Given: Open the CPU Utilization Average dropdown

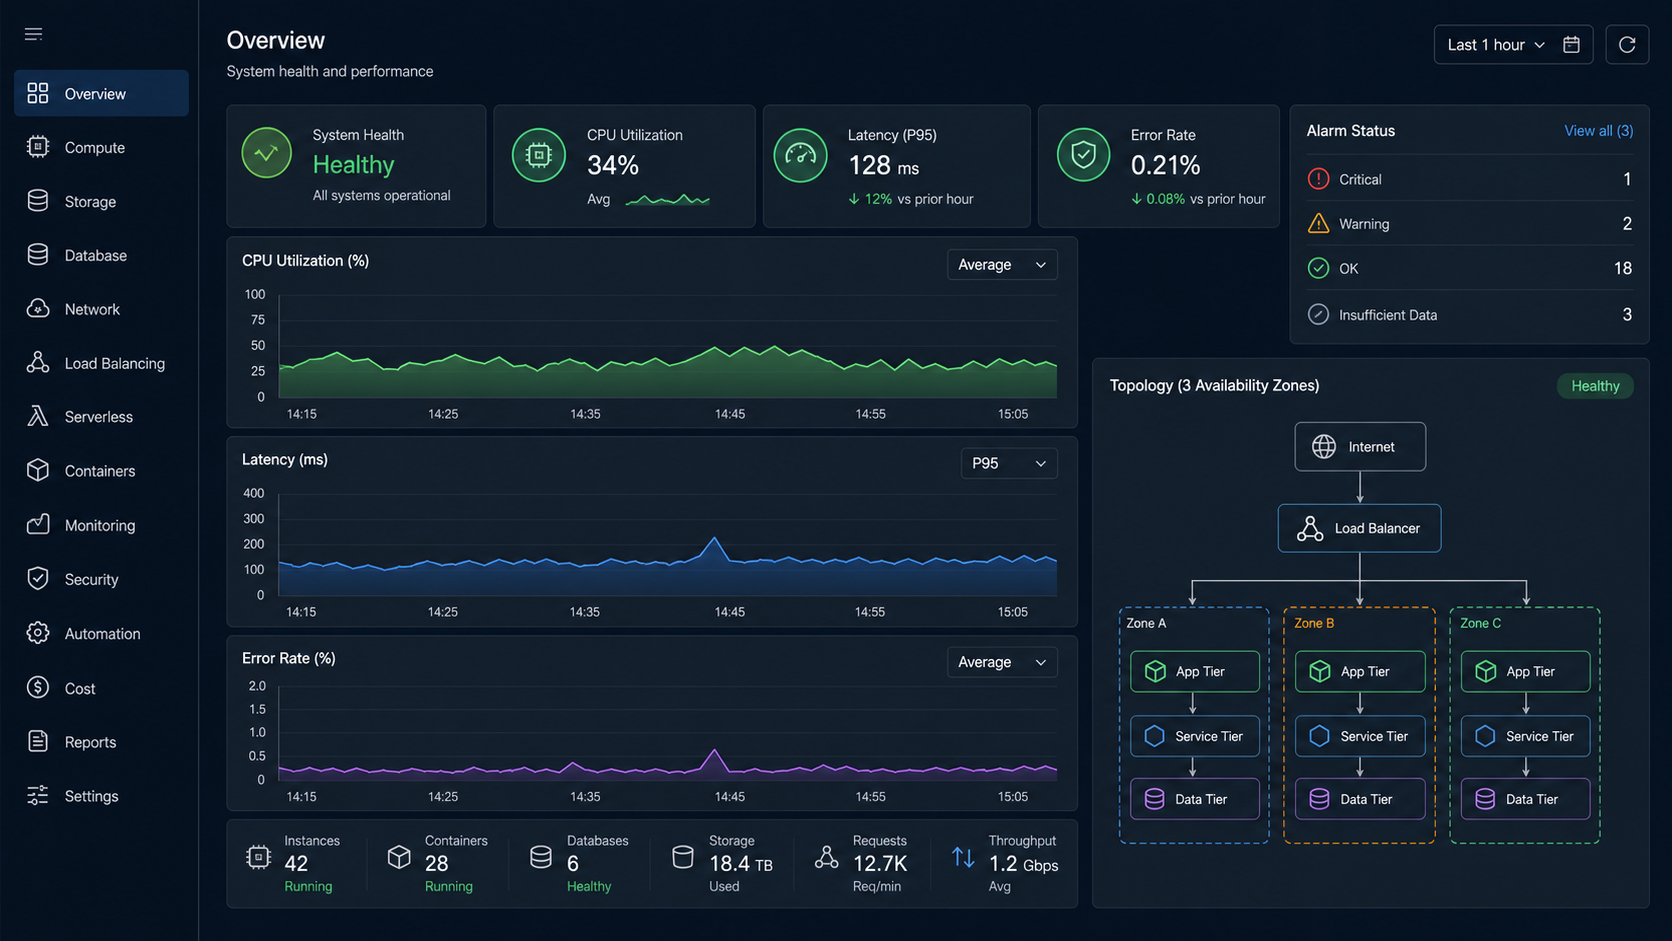Looking at the screenshot, I should [x=1002, y=264].
